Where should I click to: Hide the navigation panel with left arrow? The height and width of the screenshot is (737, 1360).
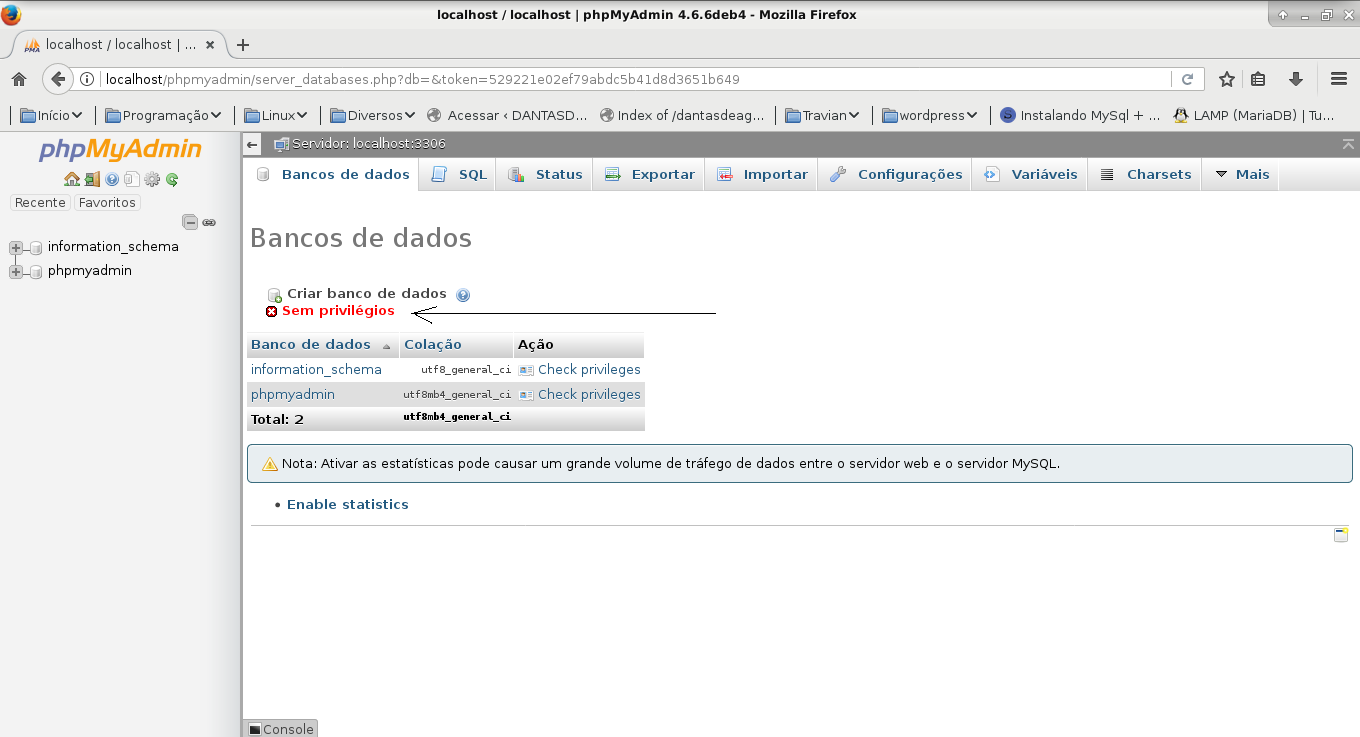coord(253,144)
